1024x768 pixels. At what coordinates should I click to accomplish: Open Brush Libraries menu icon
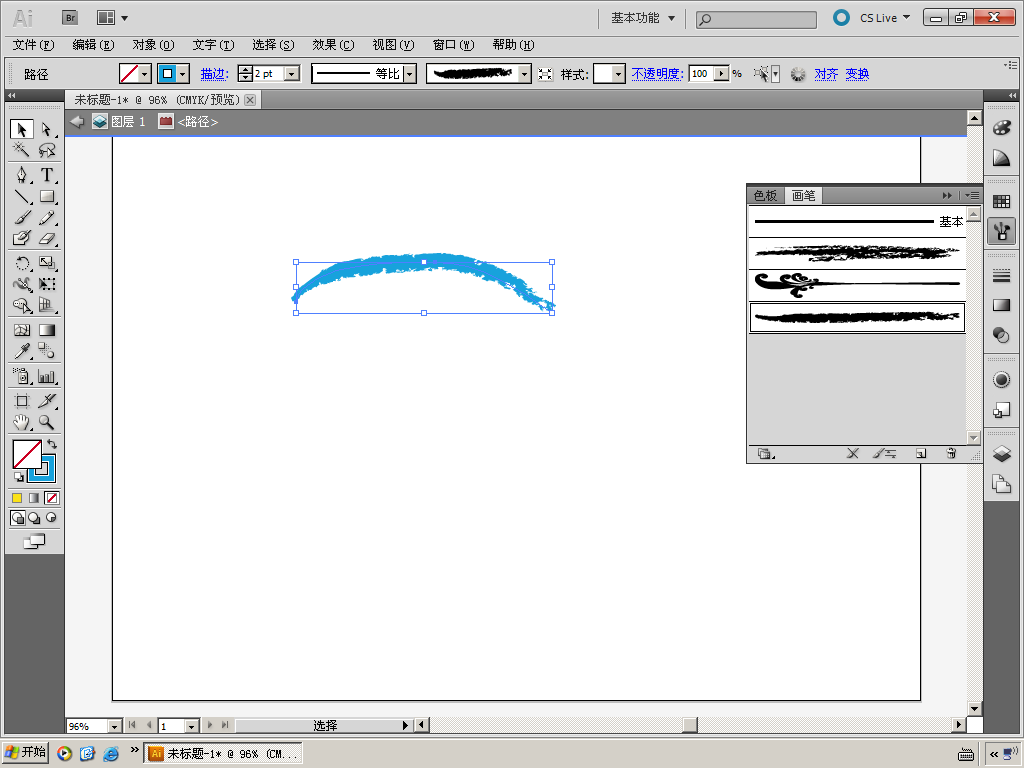click(x=765, y=453)
